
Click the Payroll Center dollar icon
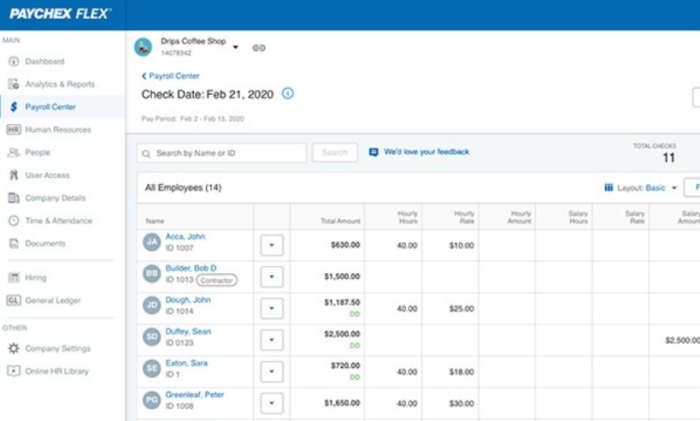coord(14,107)
